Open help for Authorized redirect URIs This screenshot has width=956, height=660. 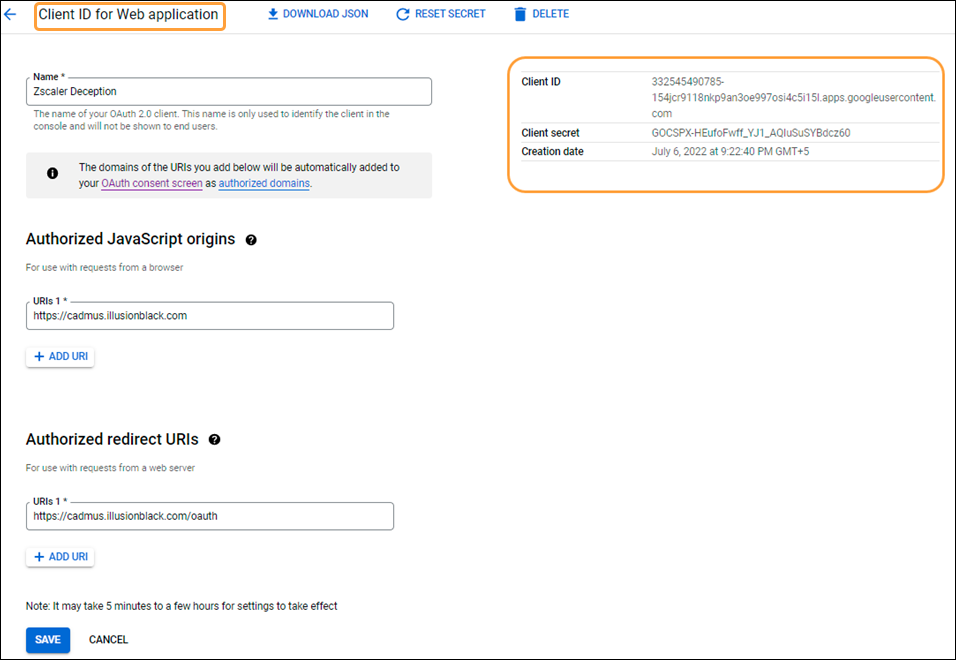pos(214,439)
